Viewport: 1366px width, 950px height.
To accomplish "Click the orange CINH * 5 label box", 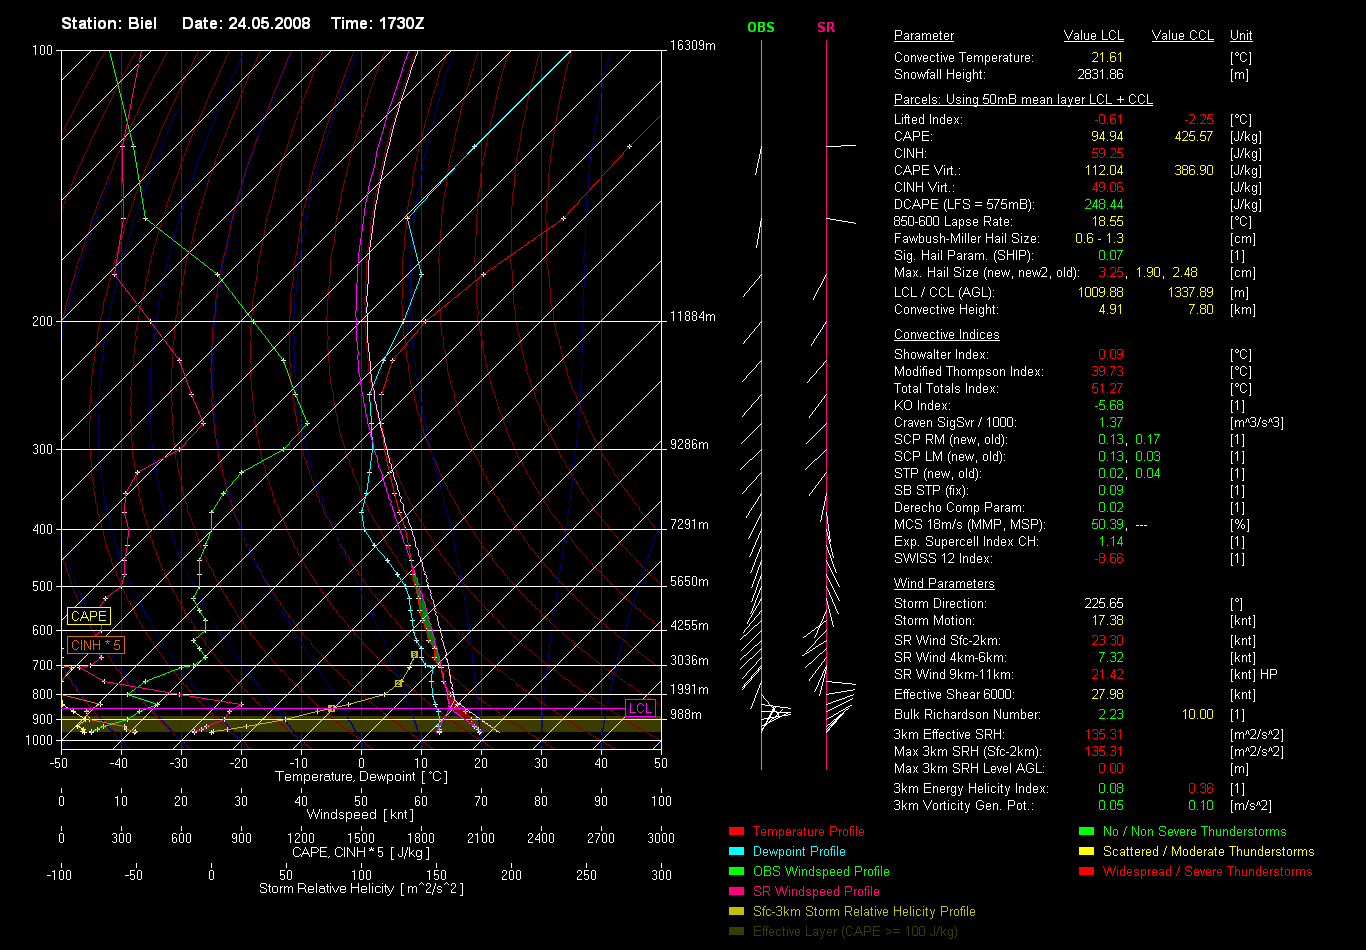I will [x=95, y=645].
